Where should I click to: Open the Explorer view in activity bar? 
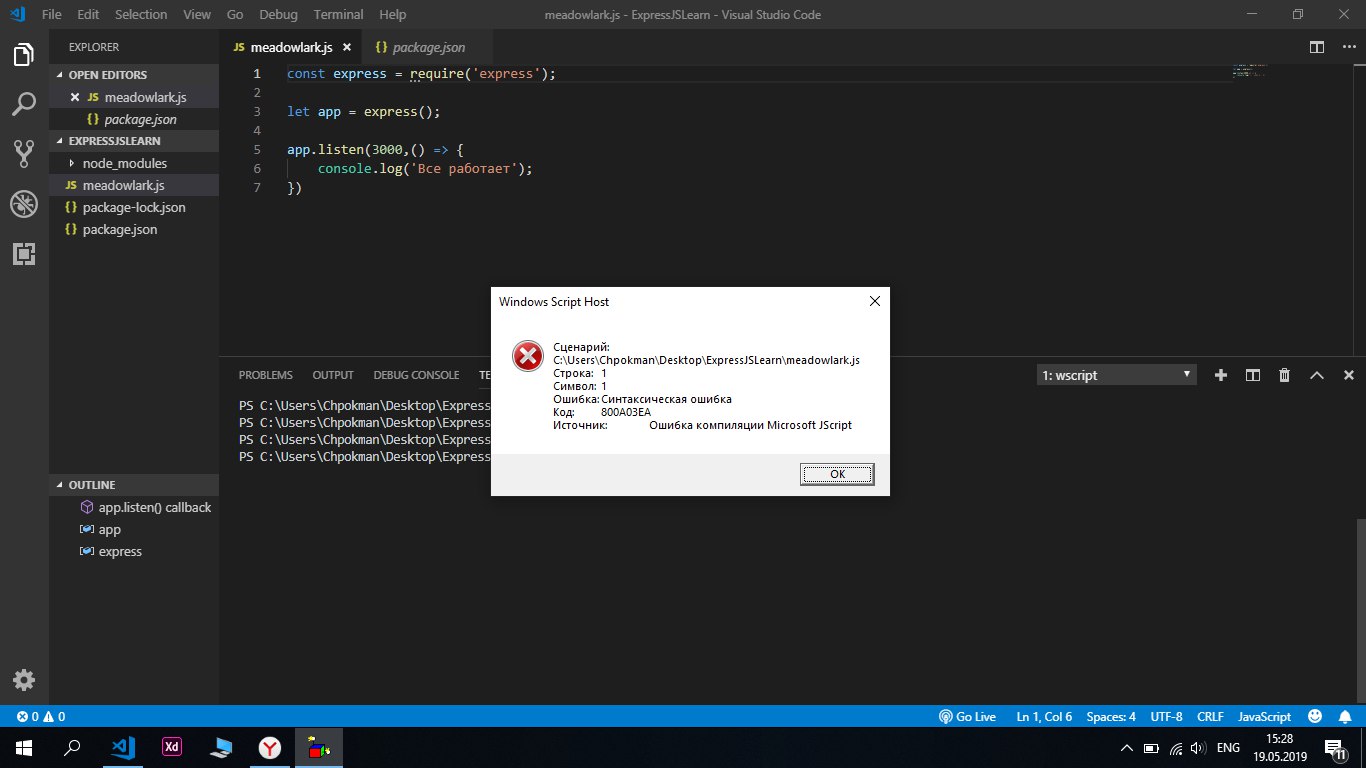pos(24,55)
